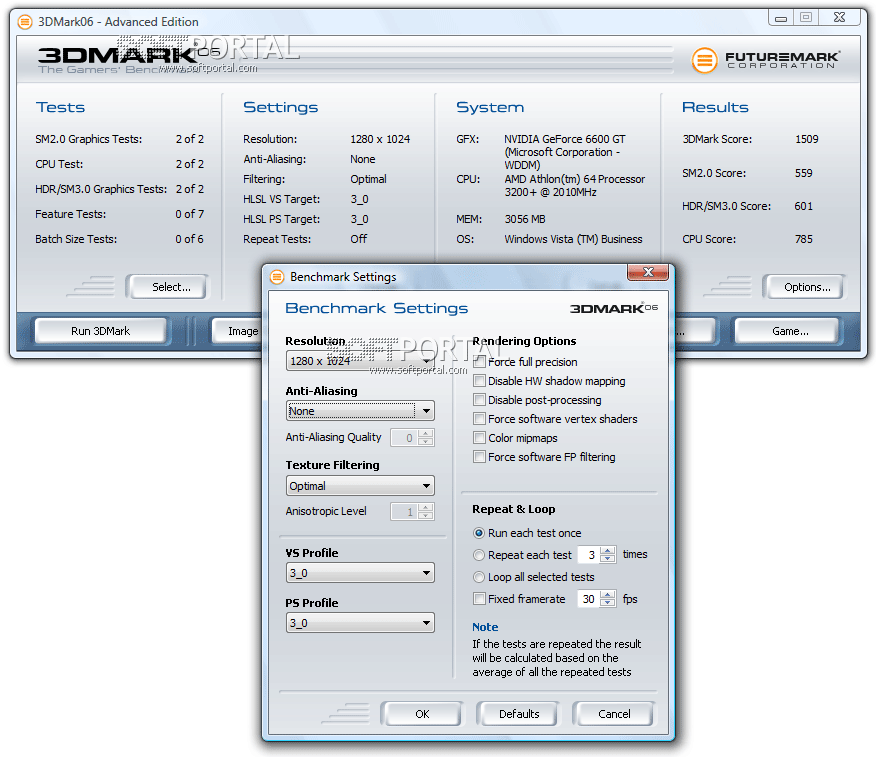Viewport: 876px width, 757px height.
Task: Toggle Disable HW shadow mapping
Action: pyautogui.click(x=479, y=381)
